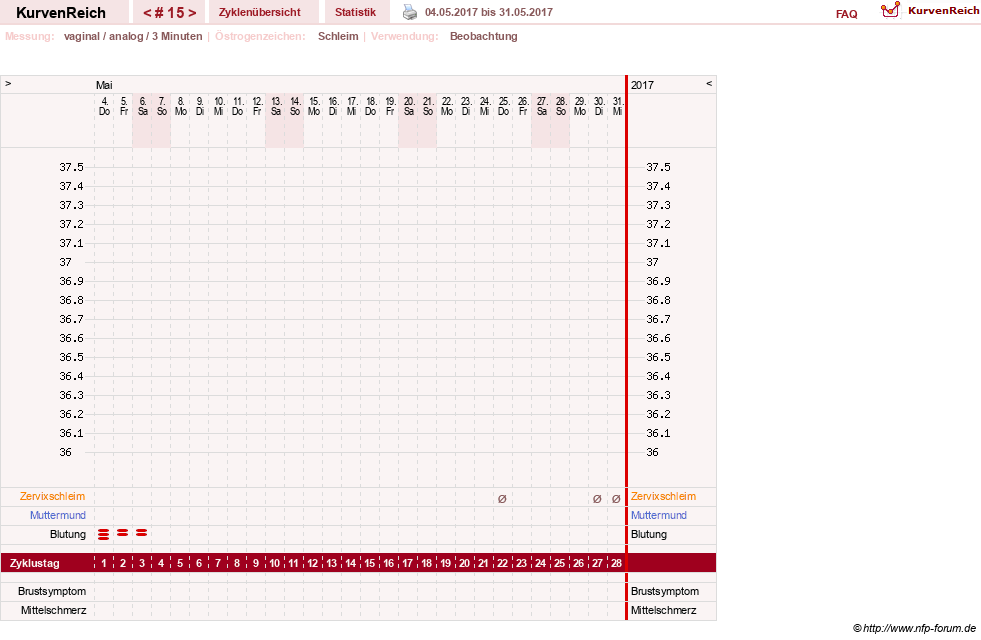Select date column 14. So
981x640 pixels.
295,106
